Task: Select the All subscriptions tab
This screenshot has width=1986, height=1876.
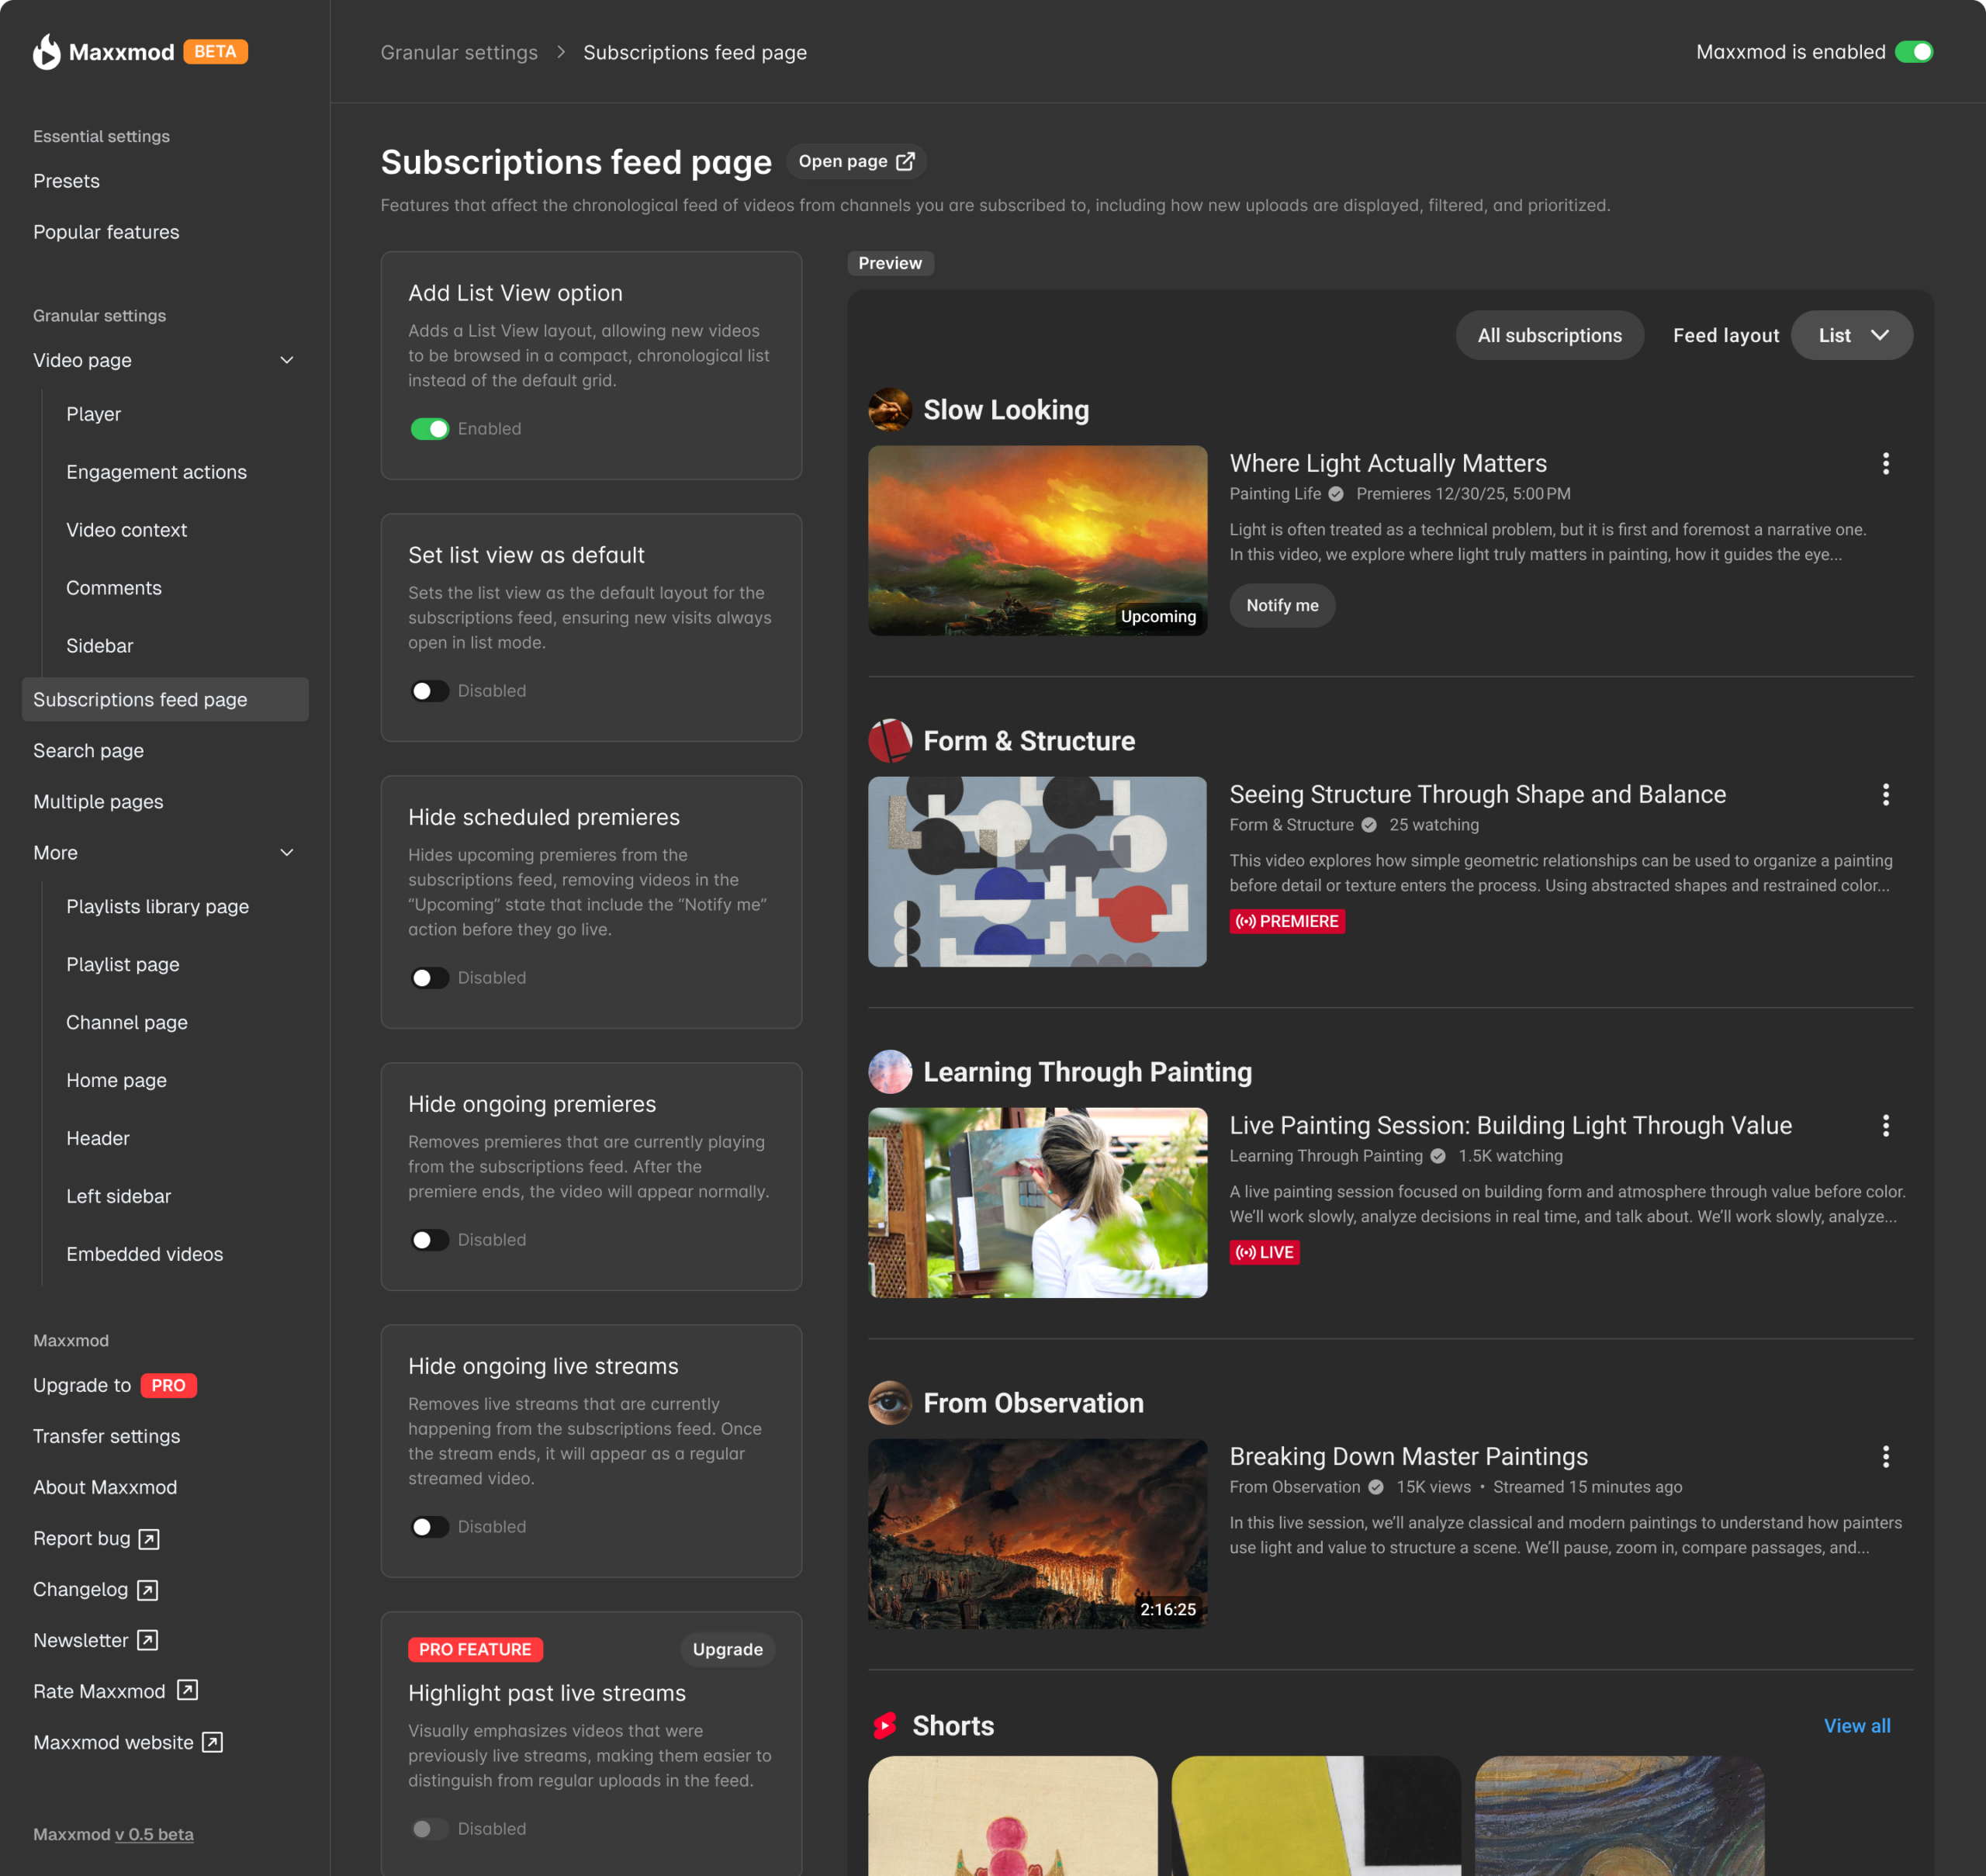Action: click(x=1549, y=335)
